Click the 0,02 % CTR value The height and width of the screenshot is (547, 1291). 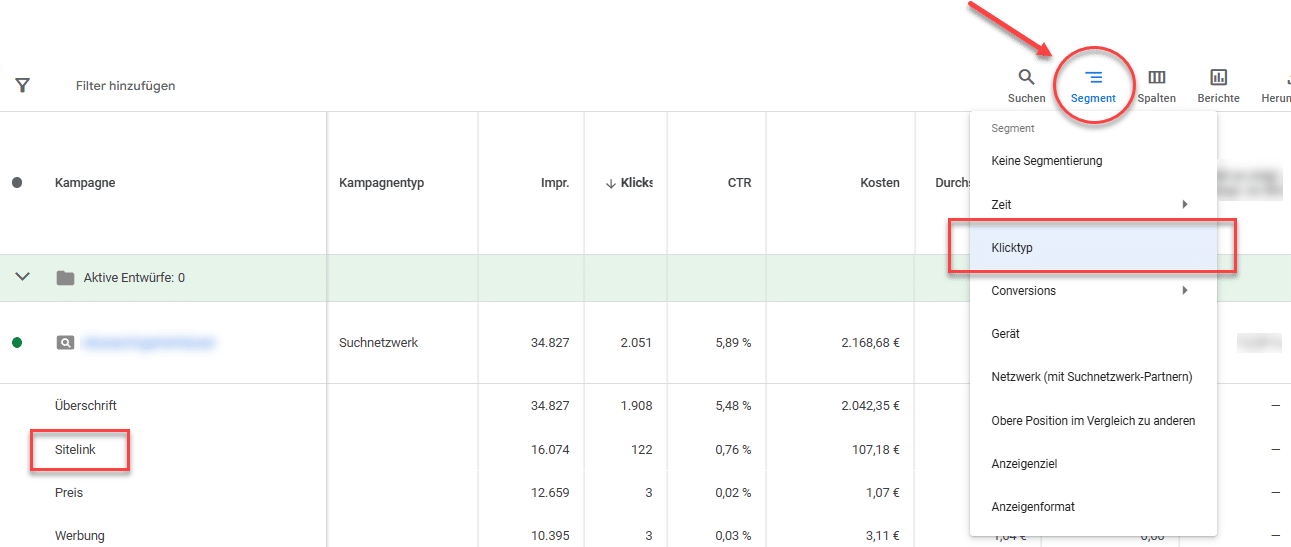coord(732,493)
